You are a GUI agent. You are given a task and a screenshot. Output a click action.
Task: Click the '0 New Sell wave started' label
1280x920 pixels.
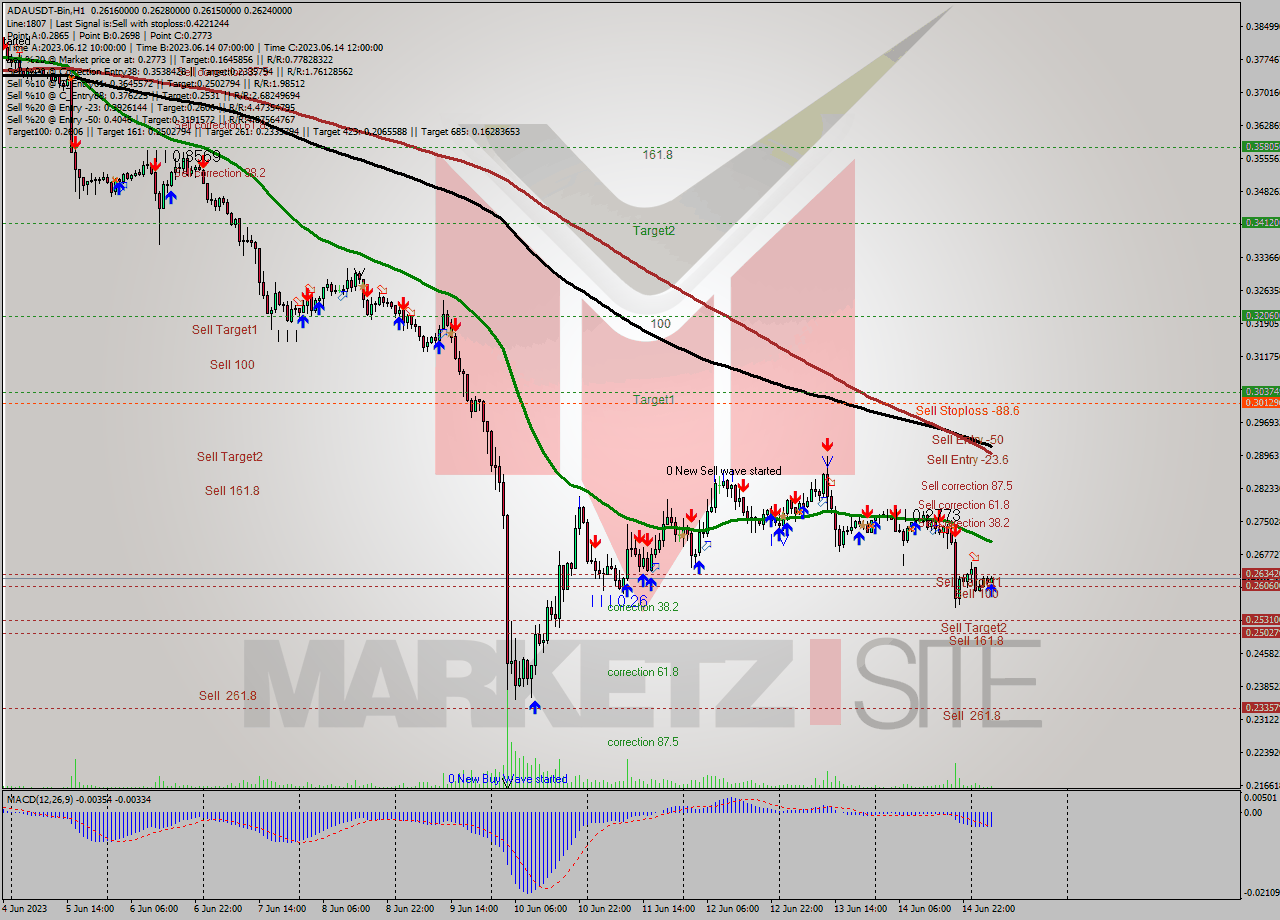(724, 470)
